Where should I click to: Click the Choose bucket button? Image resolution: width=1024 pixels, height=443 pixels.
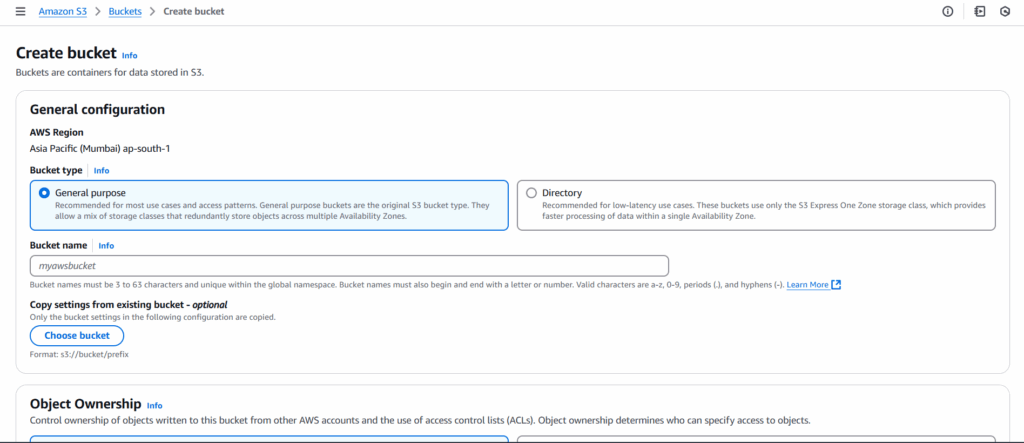tap(76, 336)
